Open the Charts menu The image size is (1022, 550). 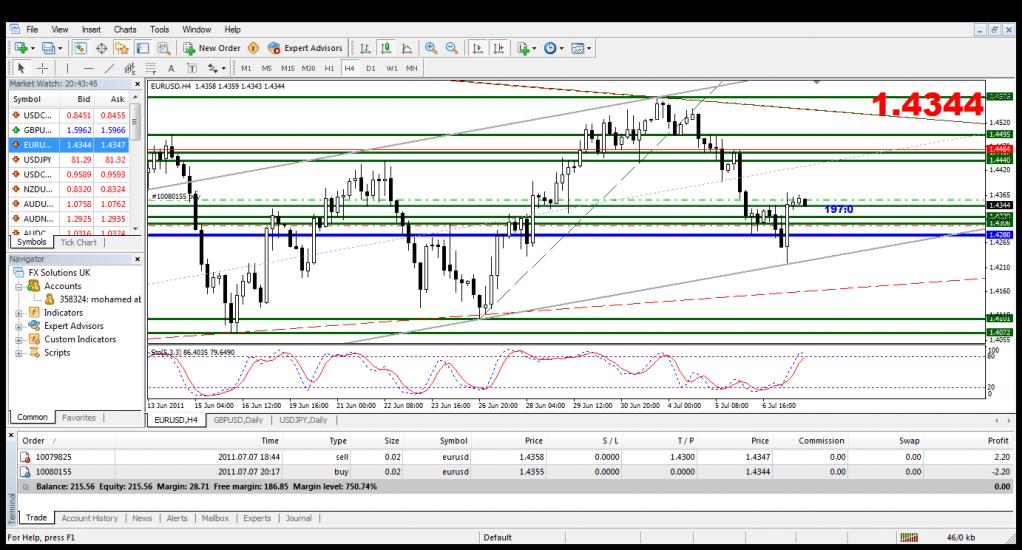125,30
